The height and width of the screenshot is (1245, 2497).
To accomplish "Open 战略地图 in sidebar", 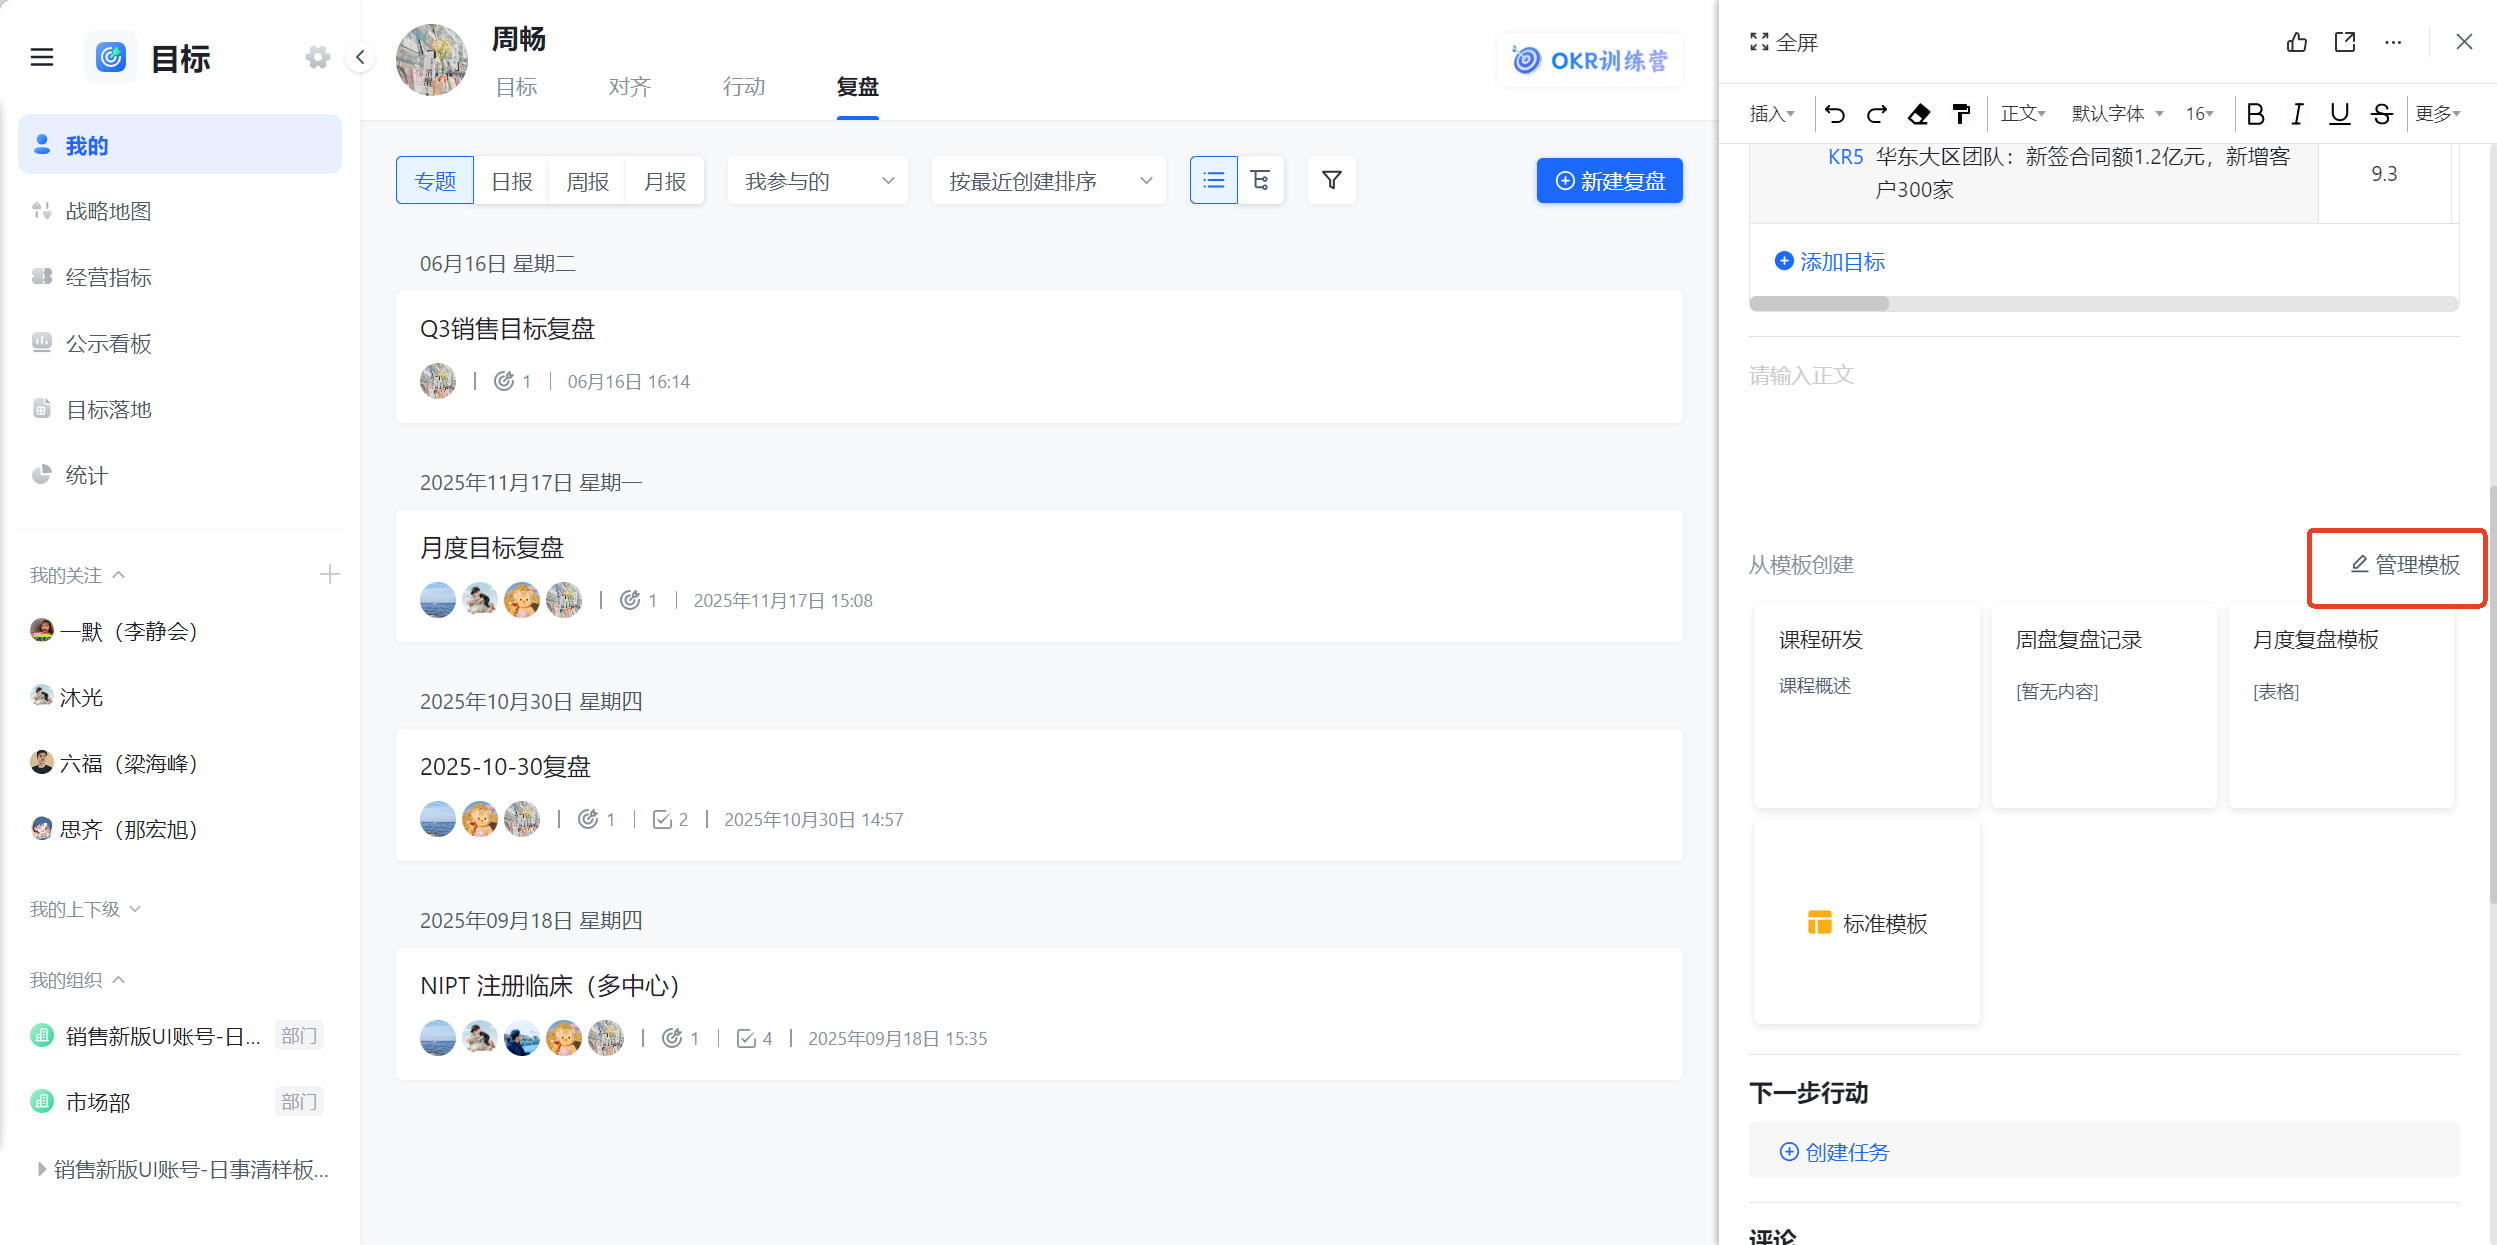I will 180,211.
